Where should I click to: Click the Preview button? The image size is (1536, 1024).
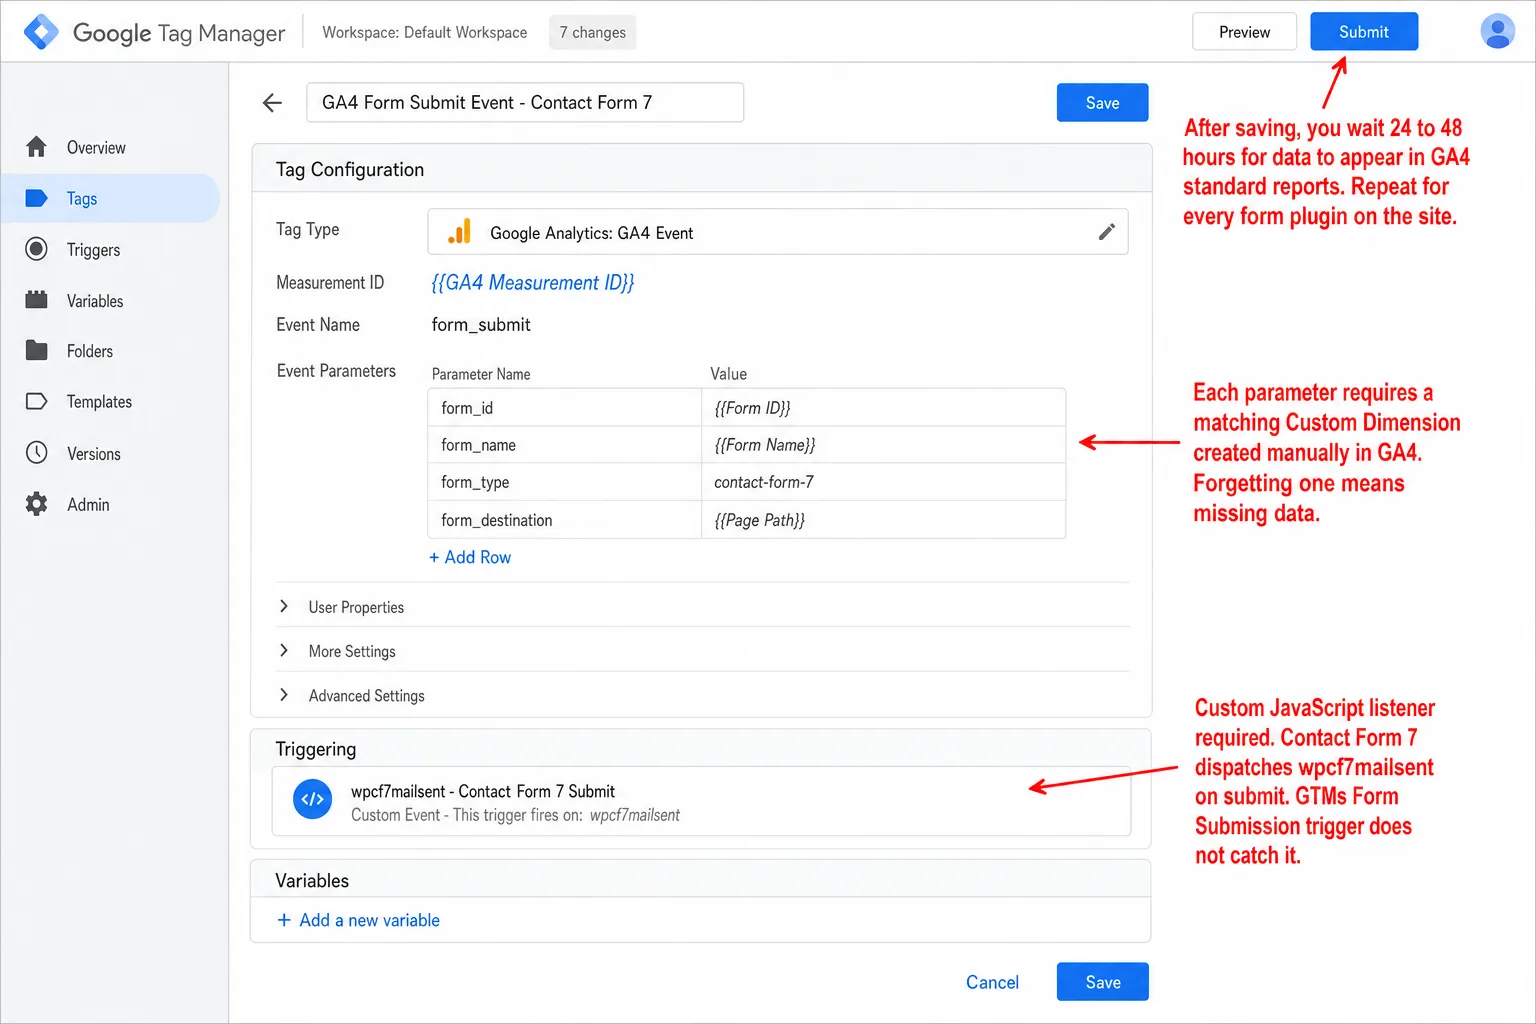click(x=1244, y=32)
